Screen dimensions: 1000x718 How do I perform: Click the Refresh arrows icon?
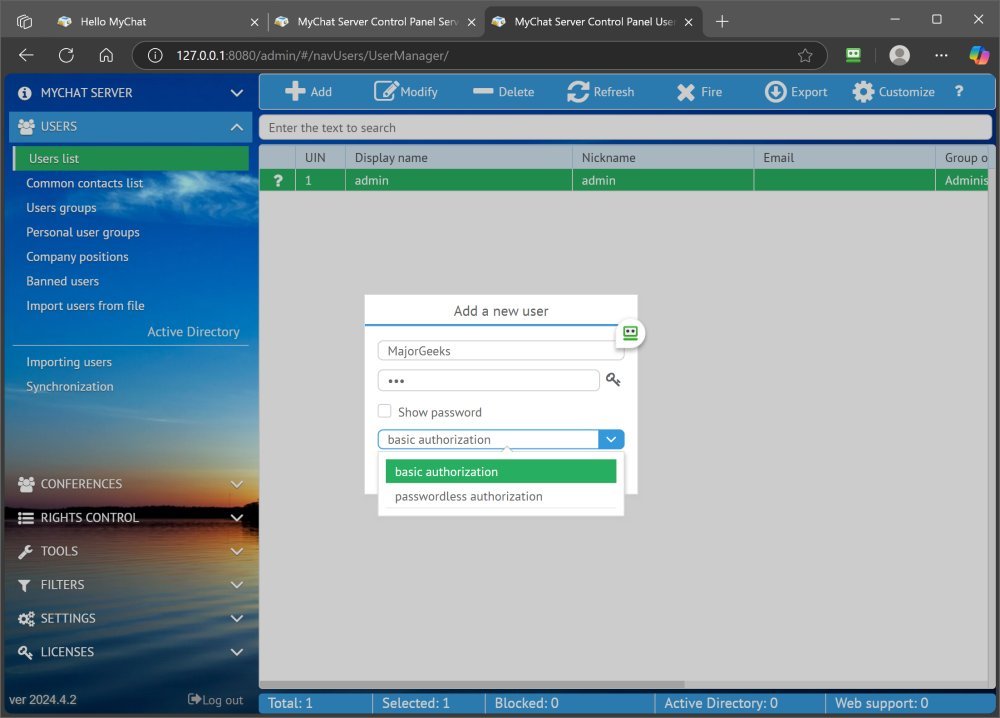578,91
